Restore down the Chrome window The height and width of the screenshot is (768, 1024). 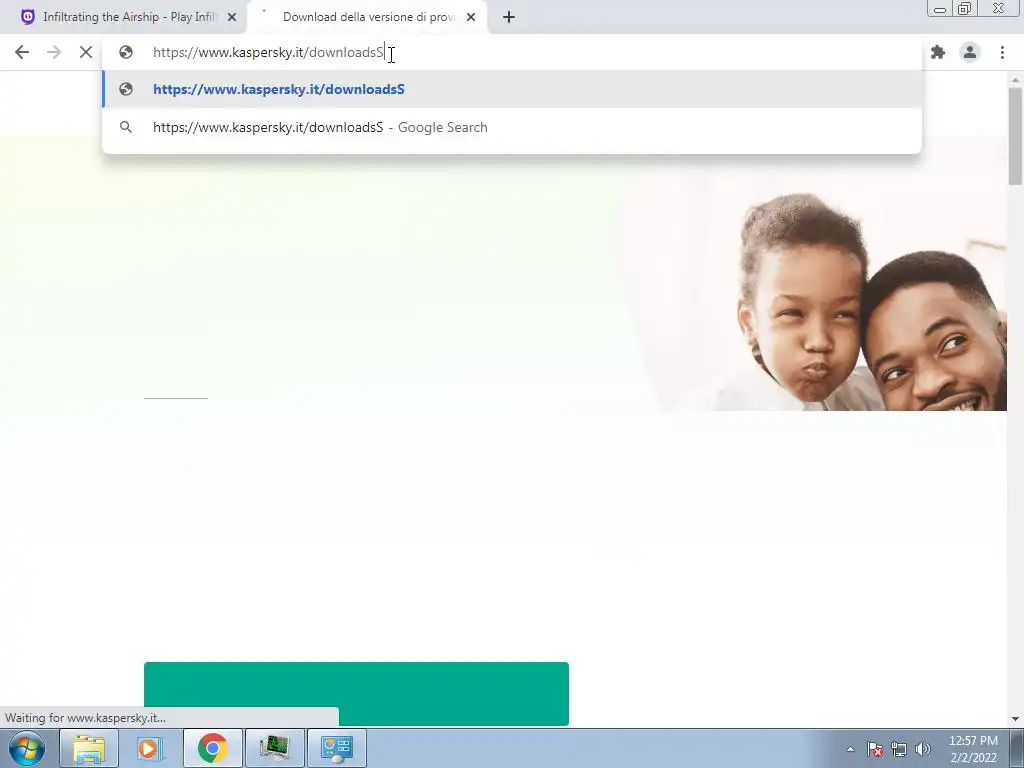(x=965, y=8)
